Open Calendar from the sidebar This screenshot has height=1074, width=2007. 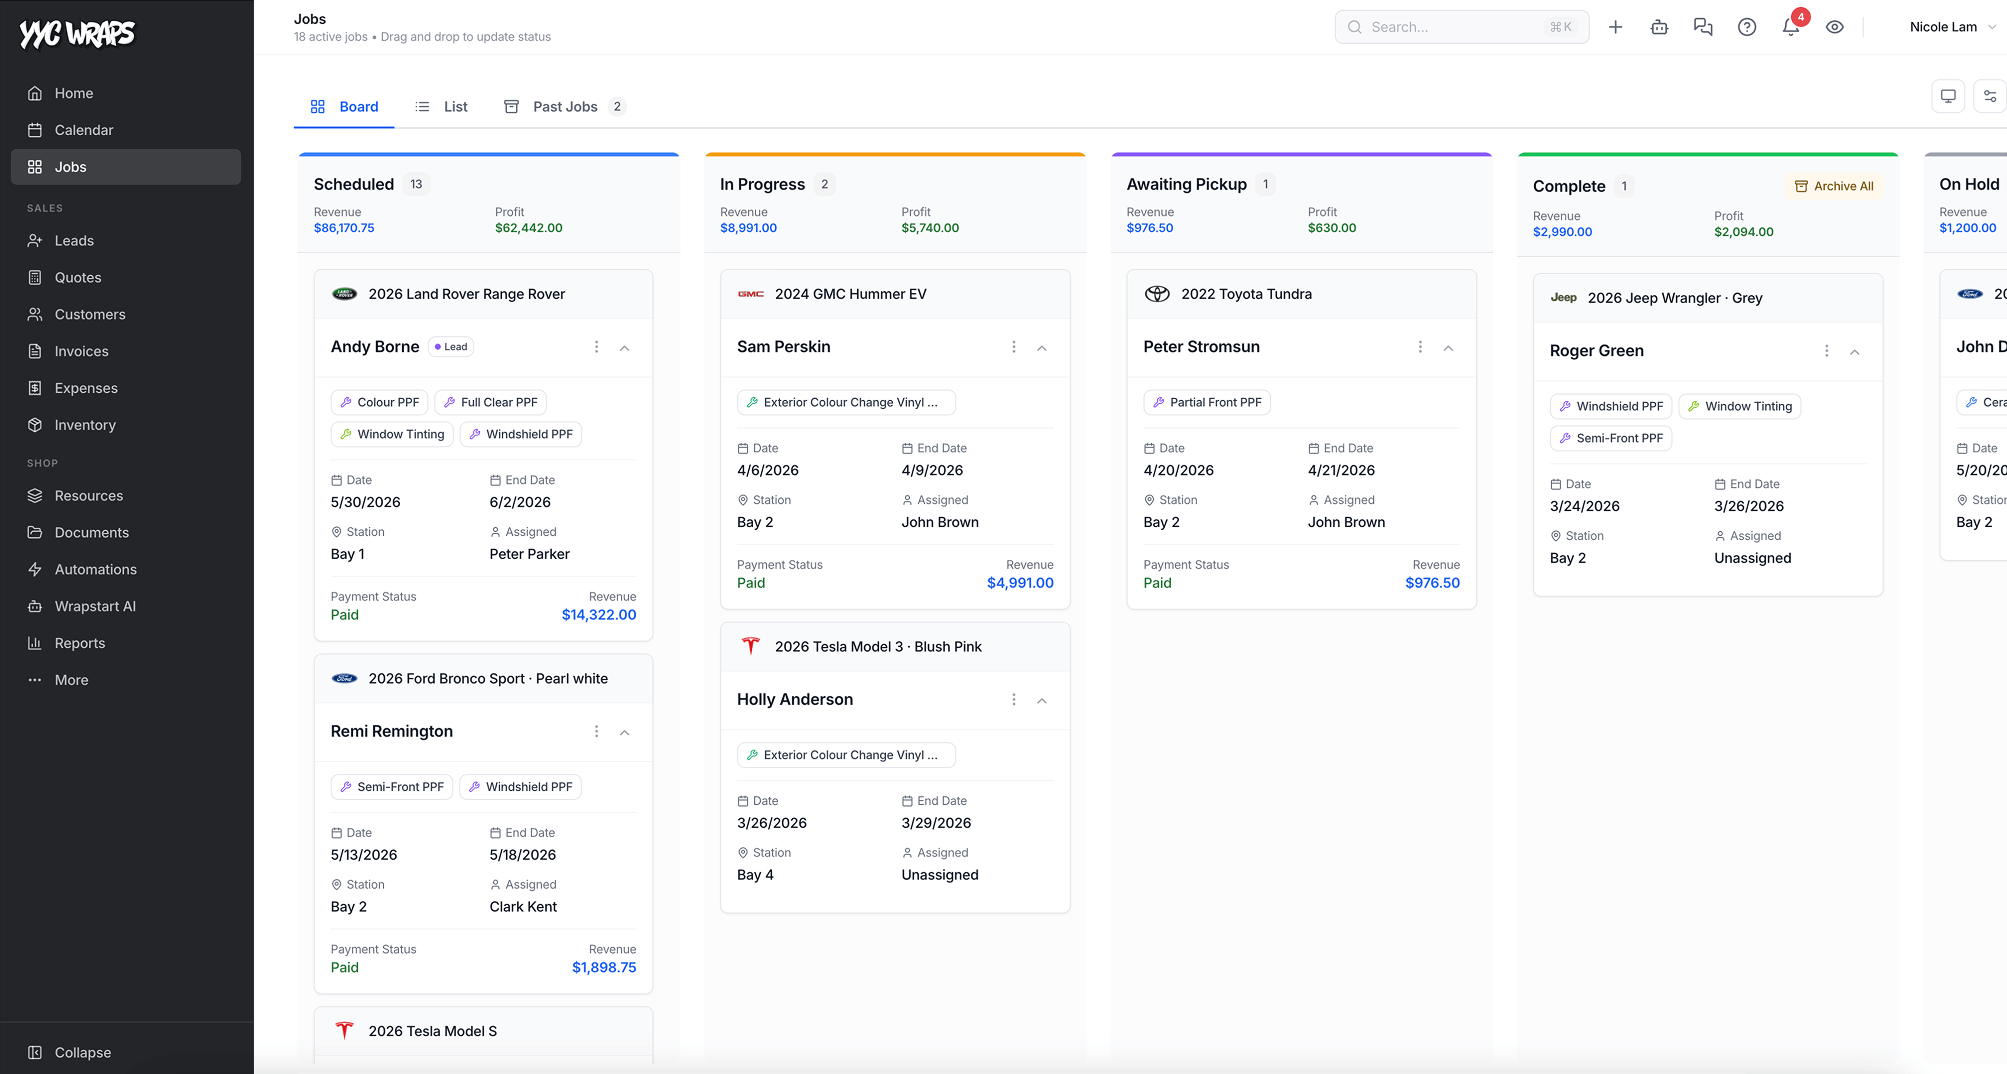tap(126, 130)
